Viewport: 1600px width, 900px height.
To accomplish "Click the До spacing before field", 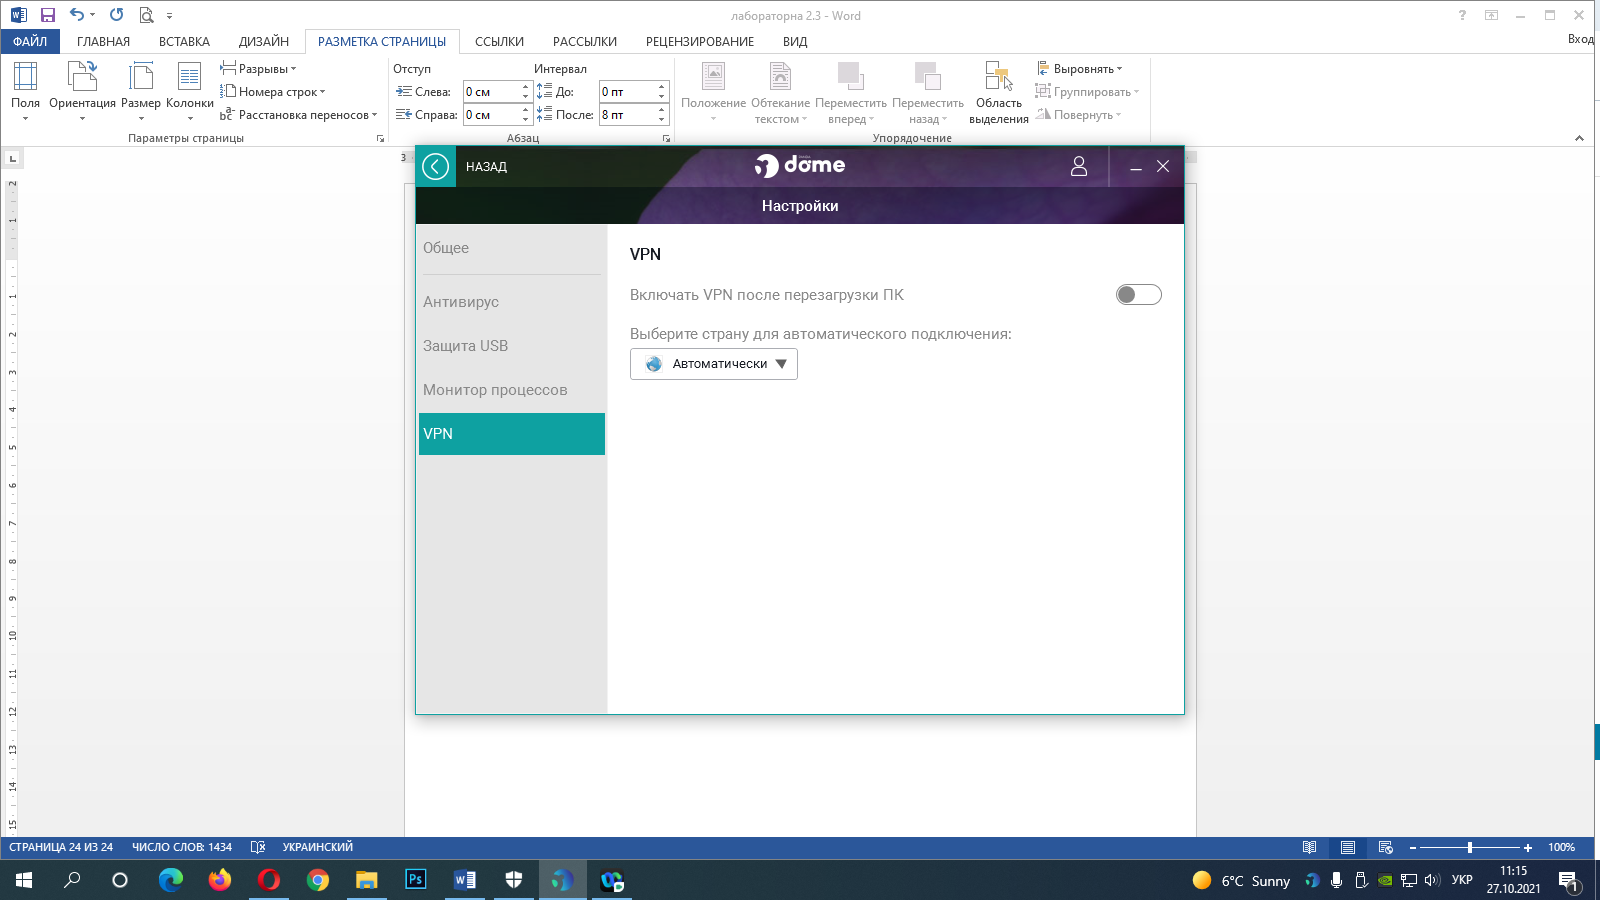I will tap(628, 92).
